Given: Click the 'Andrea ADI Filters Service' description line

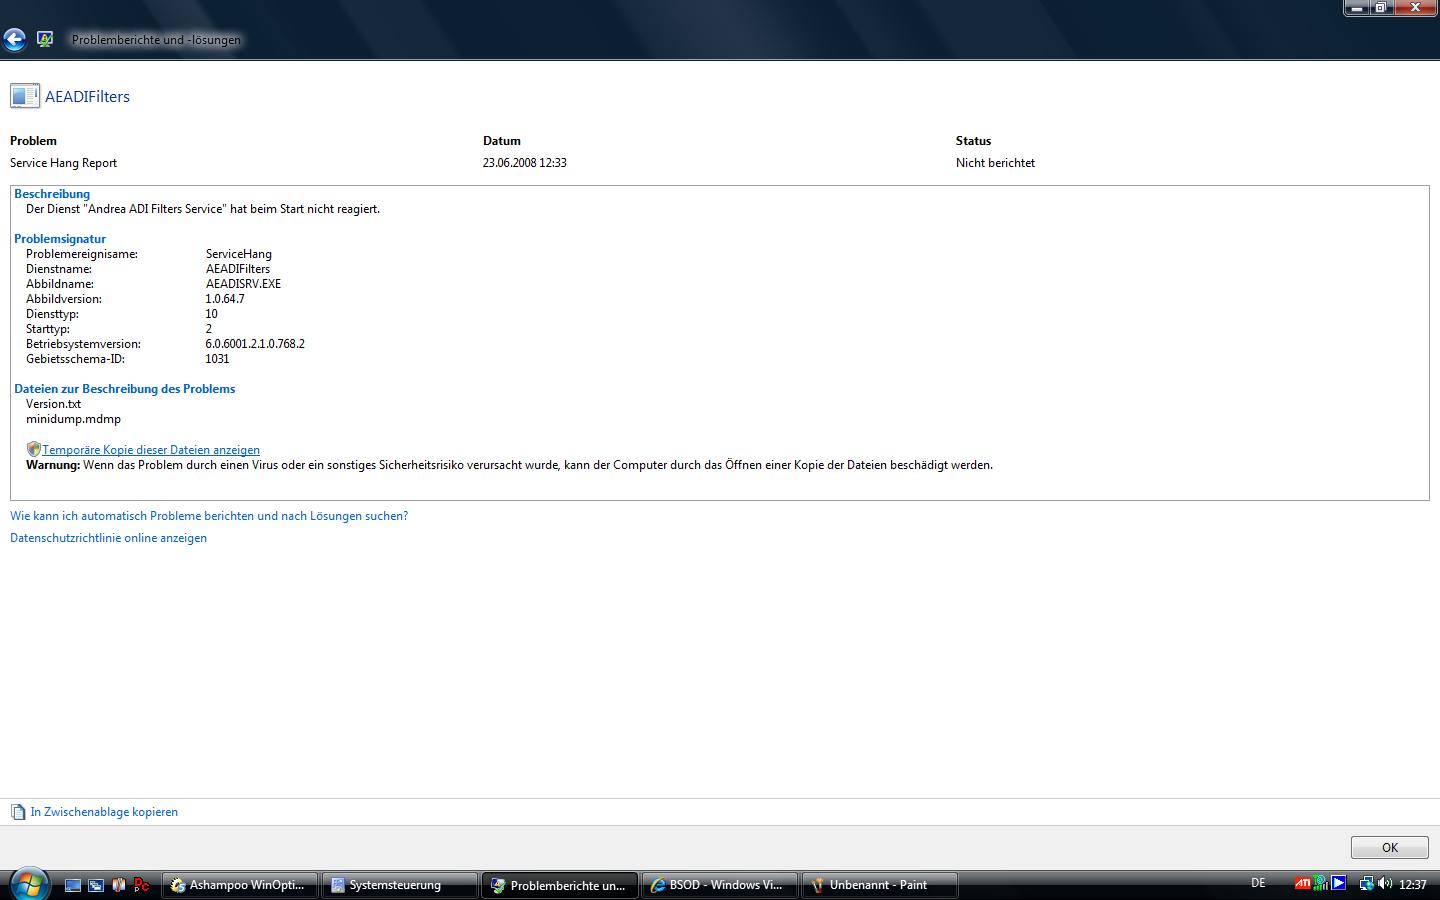Looking at the screenshot, I should point(203,209).
